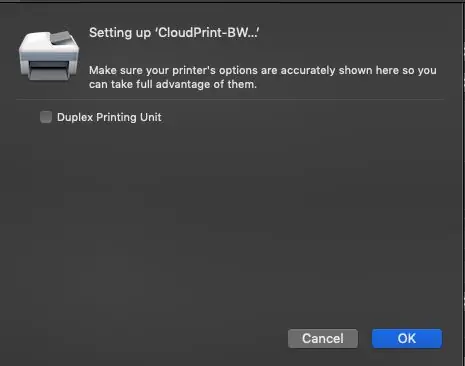Click the horizontal separator below the description
This screenshot has width=465, height=366.
[x=230, y=99]
